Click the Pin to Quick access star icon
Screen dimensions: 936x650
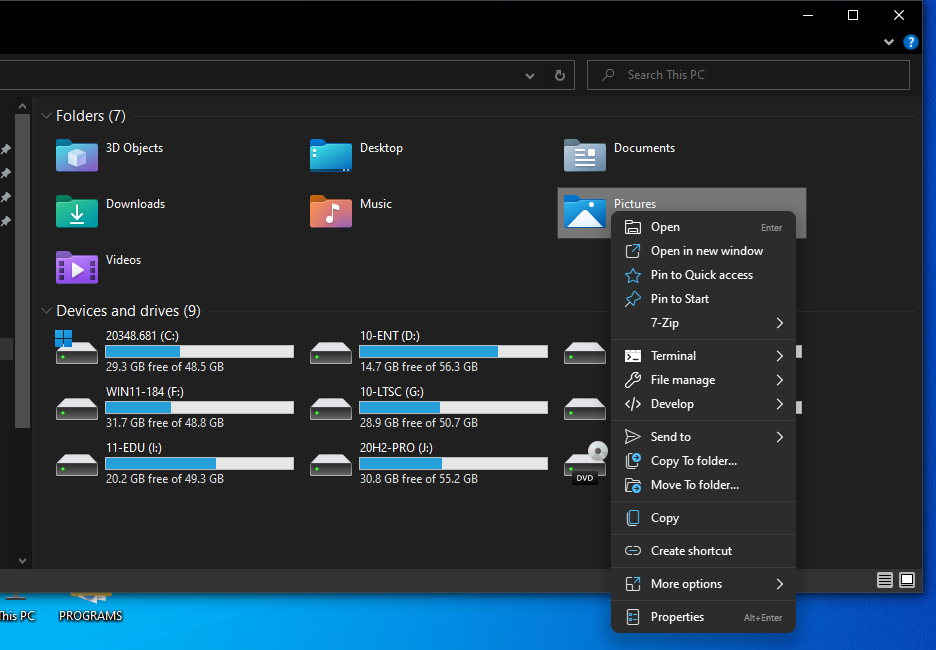633,275
